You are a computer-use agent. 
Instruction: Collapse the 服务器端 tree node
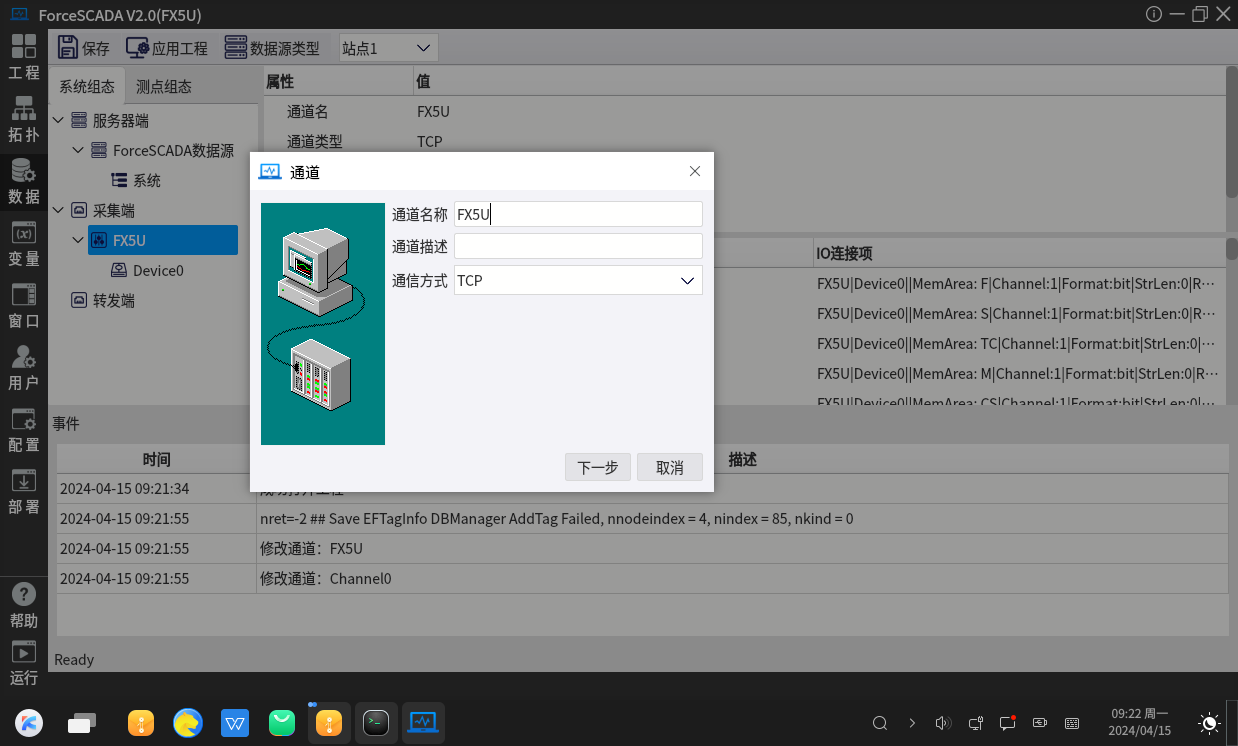(58, 121)
